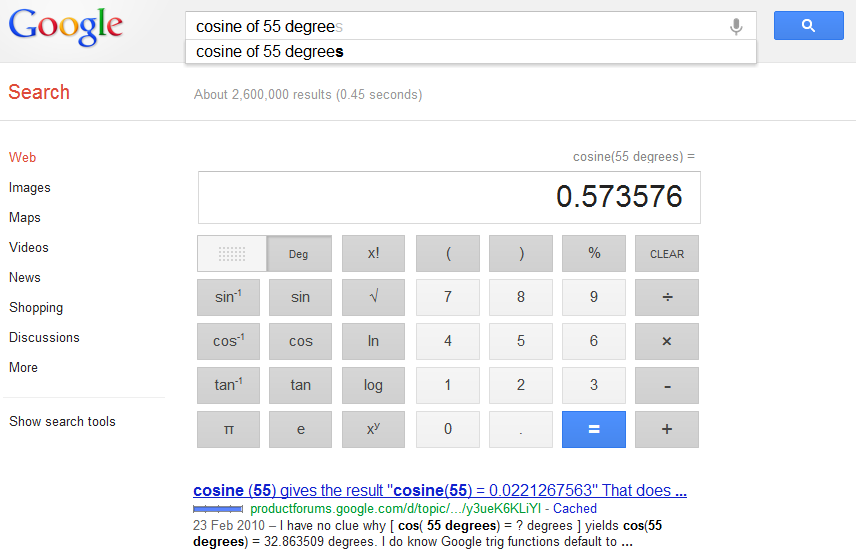
Task: Toggle the Rad/Deg switch to Deg
Action: tap(299, 254)
